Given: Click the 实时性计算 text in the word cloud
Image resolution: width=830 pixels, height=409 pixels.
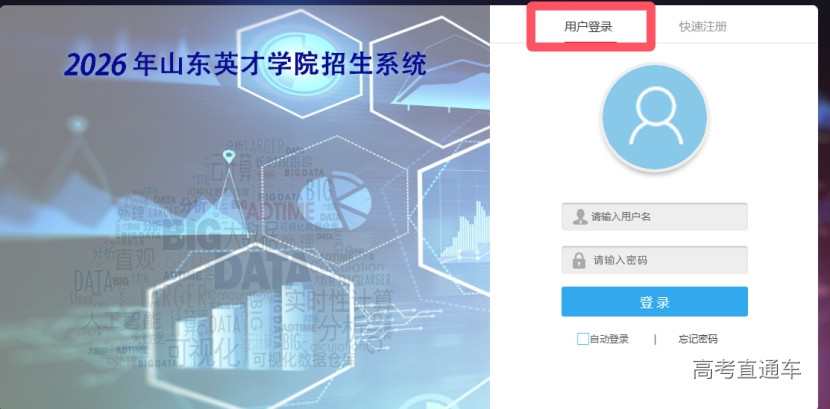Looking at the screenshot, I should coord(339,302).
